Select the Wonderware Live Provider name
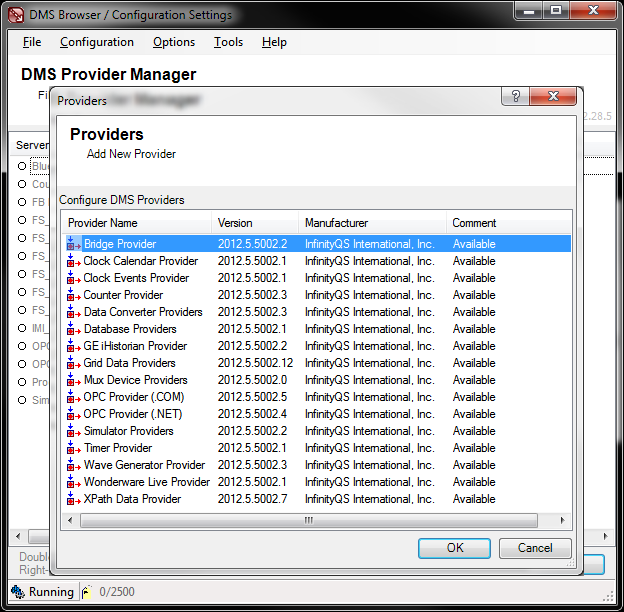This screenshot has height=612, width=624. coord(147,482)
